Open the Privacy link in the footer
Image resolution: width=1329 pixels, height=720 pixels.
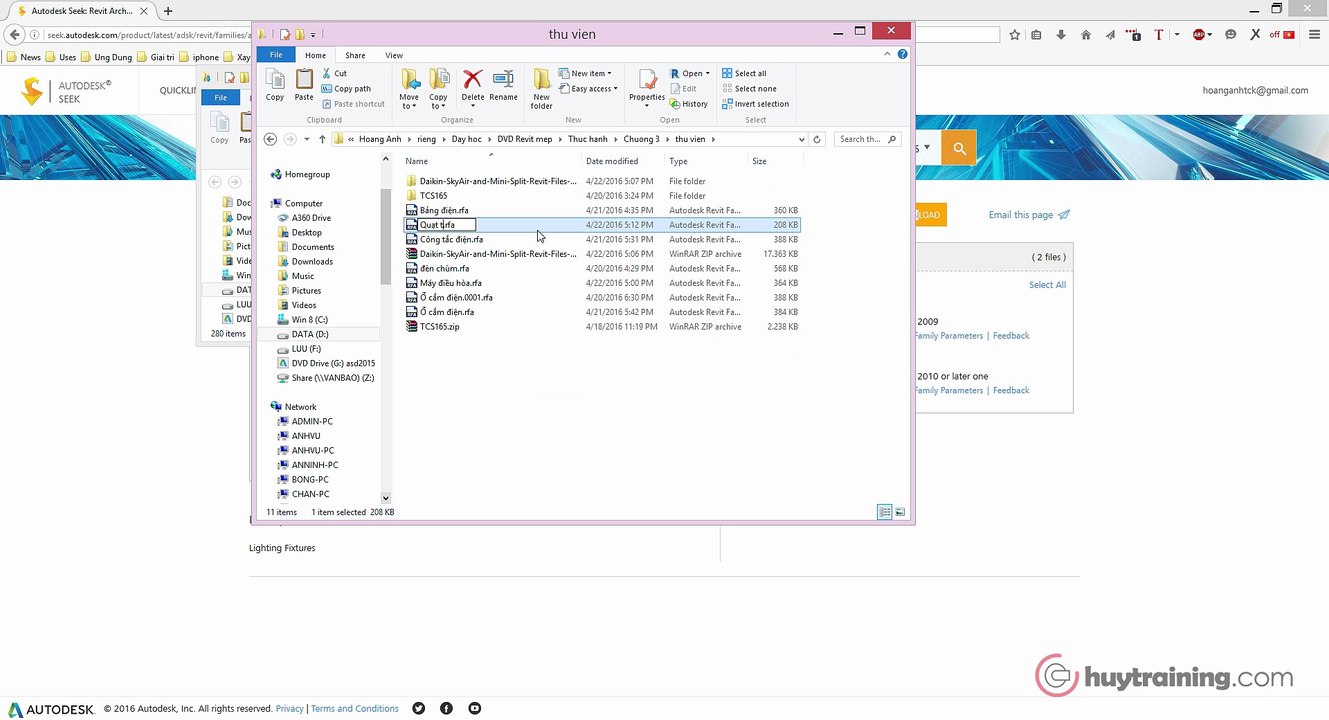[x=289, y=709]
